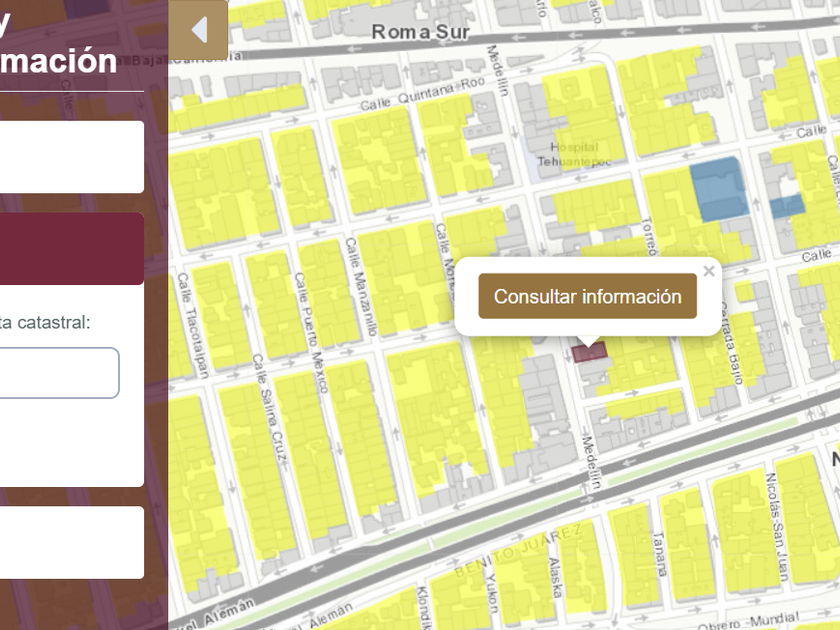Click the Hospital Tehuantepec map label
The width and height of the screenshot is (840, 630).
pyautogui.click(x=567, y=153)
